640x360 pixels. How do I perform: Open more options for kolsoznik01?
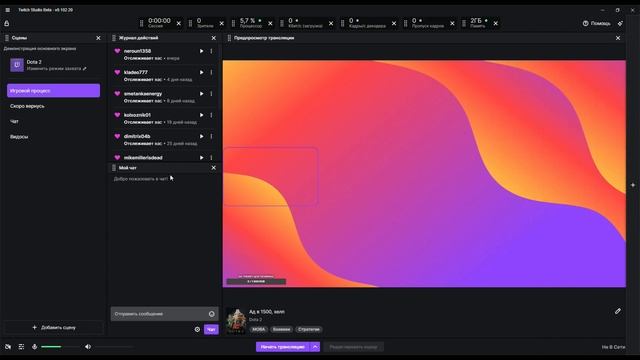tap(211, 115)
